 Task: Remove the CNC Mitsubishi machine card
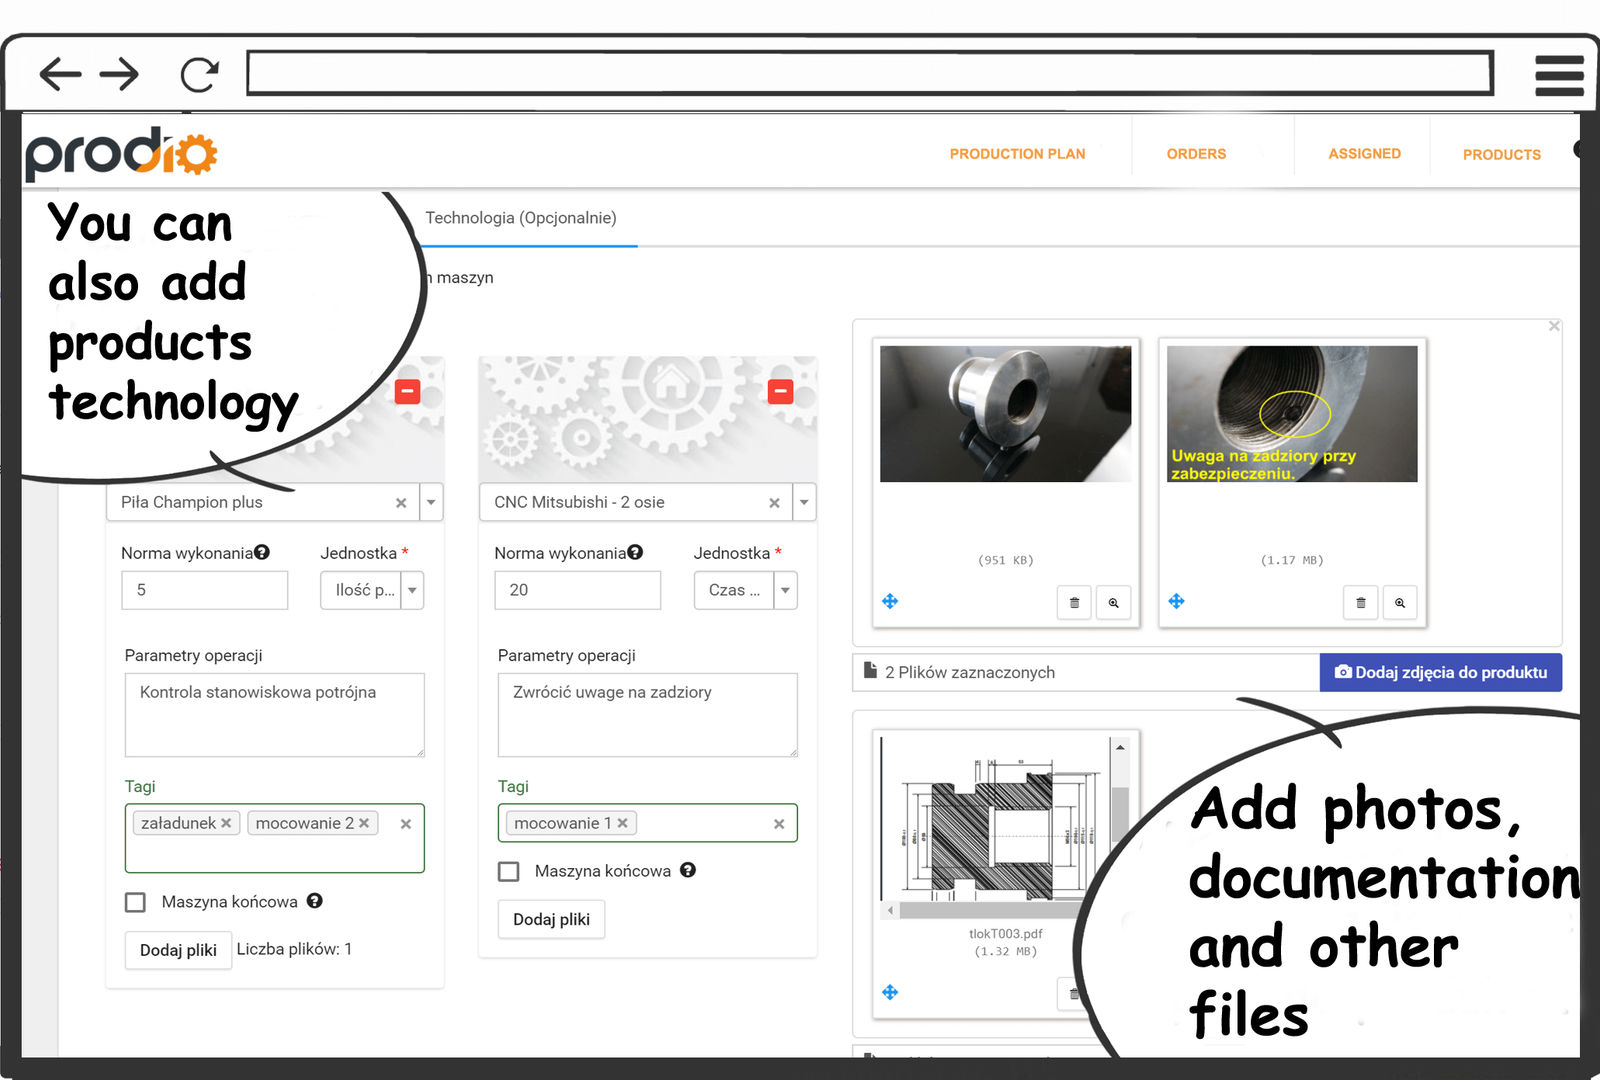[x=780, y=391]
